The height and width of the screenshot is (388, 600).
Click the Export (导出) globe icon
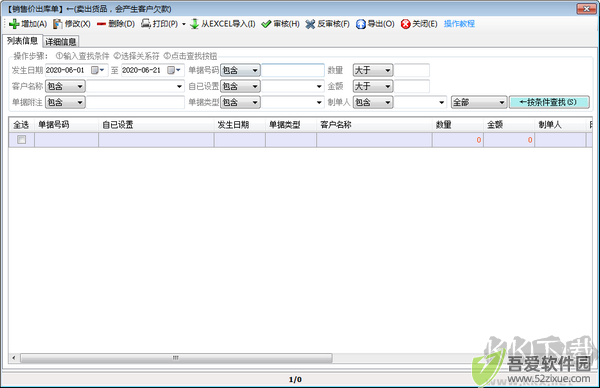point(360,24)
